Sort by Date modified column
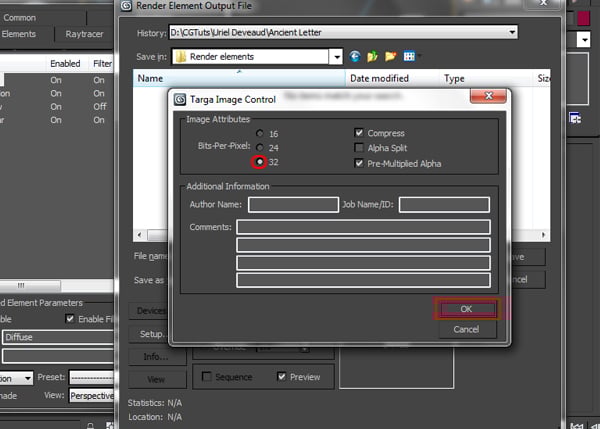Viewport: 600px width, 429px height. (392, 78)
